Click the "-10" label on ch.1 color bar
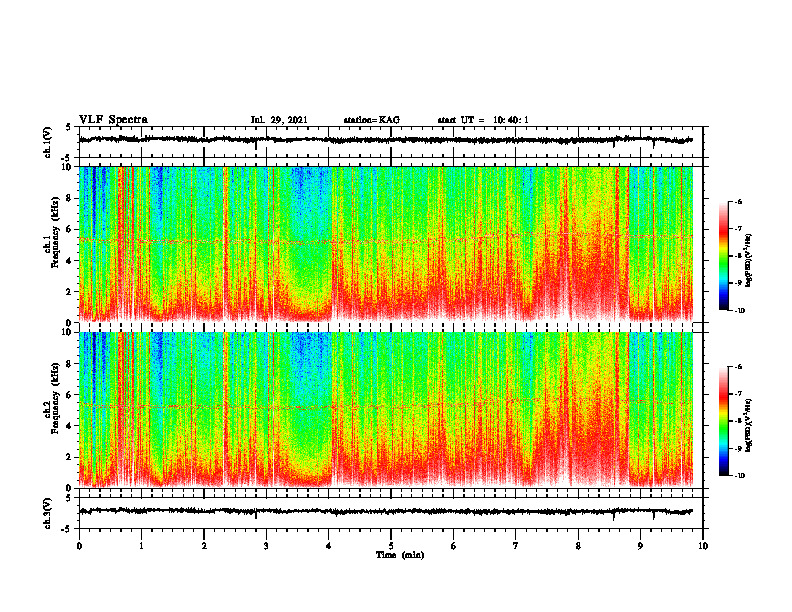 click(x=740, y=311)
